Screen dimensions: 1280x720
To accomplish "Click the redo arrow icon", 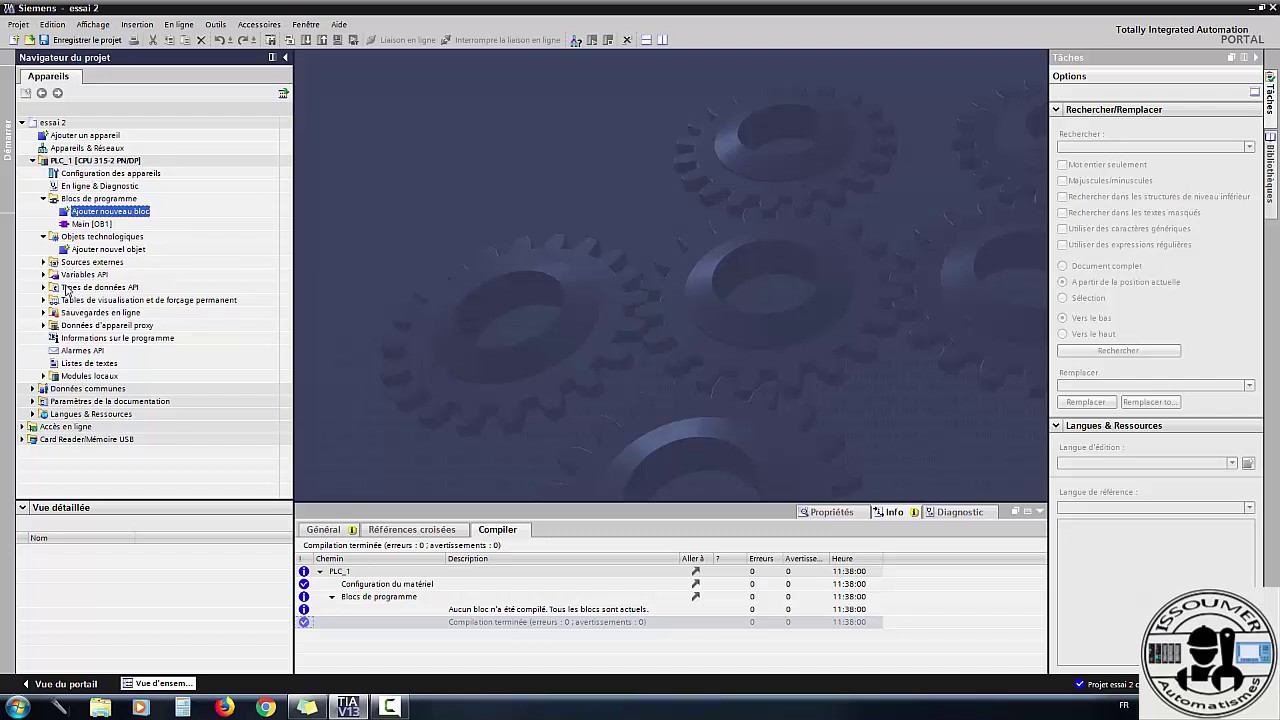I will pyautogui.click(x=242, y=40).
